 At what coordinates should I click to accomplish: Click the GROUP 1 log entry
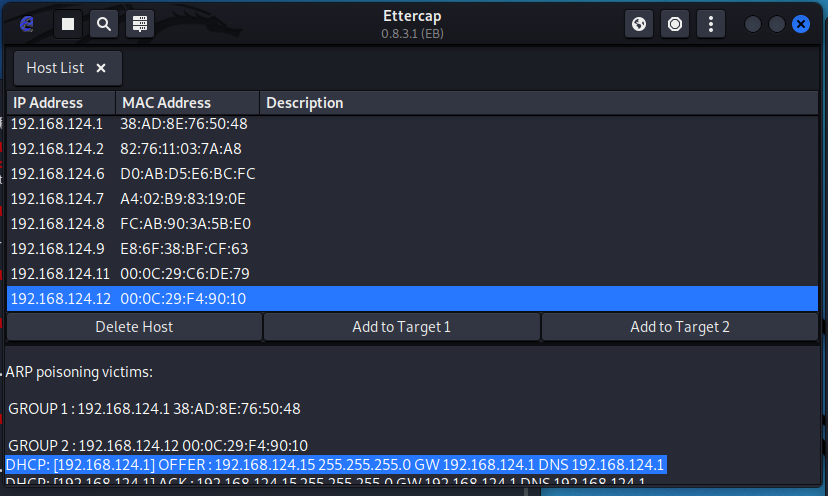(x=154, y=409)
